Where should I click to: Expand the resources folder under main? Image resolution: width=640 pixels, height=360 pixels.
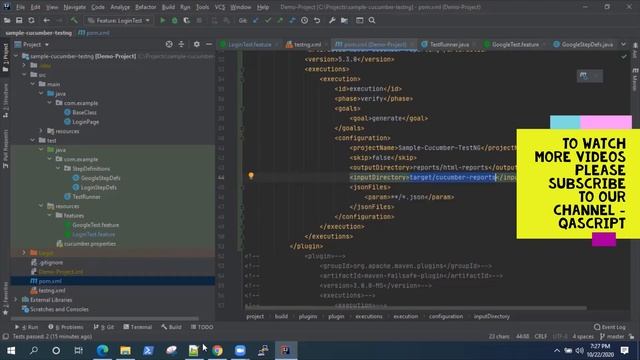point(41,131)
